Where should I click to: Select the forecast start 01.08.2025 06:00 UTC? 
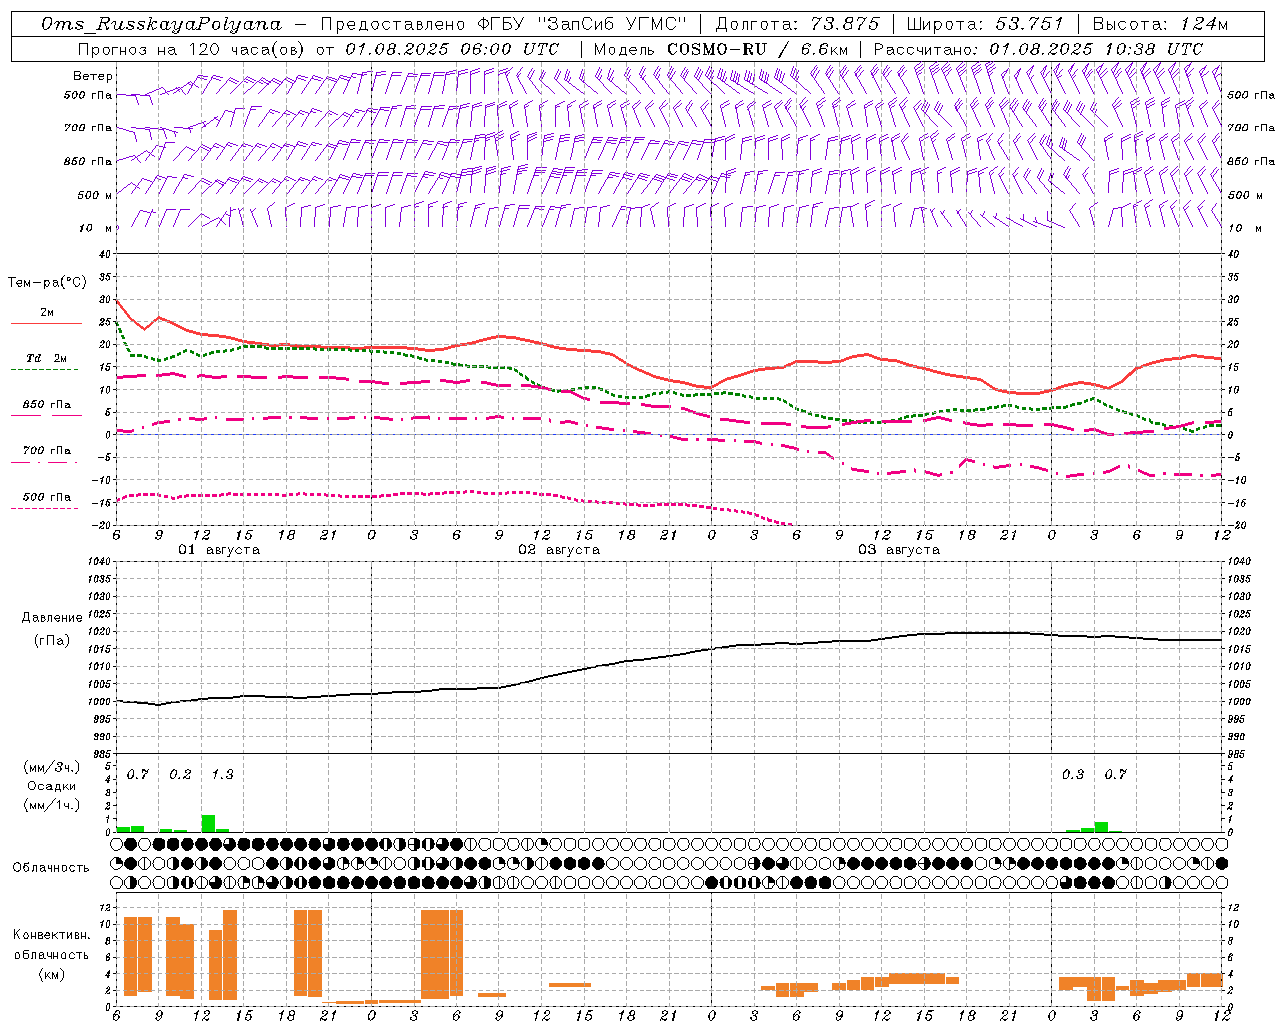[452, 49]
